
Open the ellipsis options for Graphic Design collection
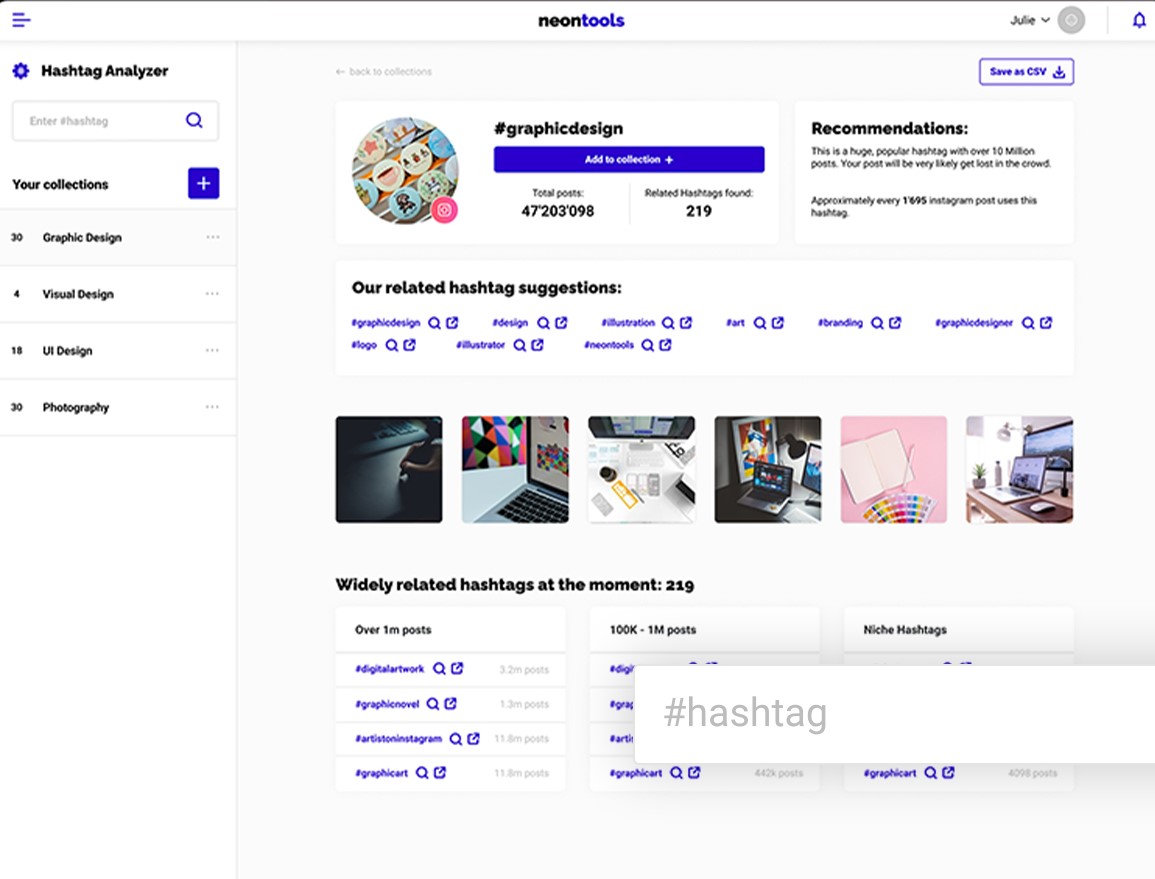click(x=212, y=237)
